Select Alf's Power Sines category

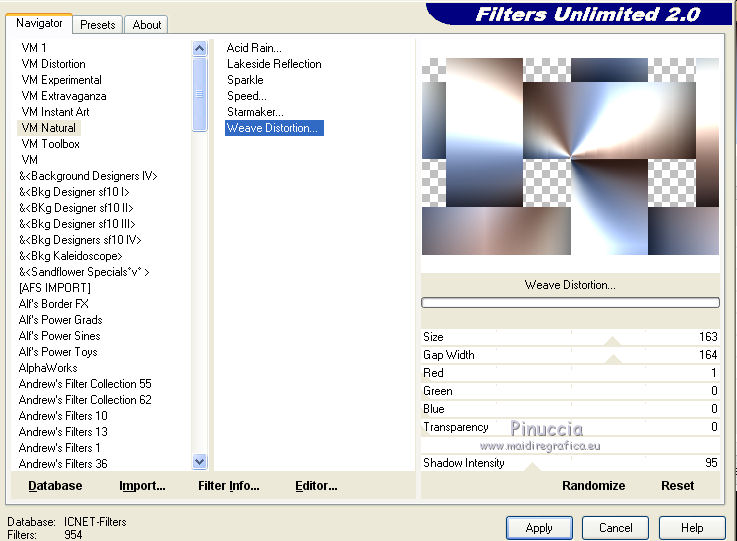tap(60, 336)
